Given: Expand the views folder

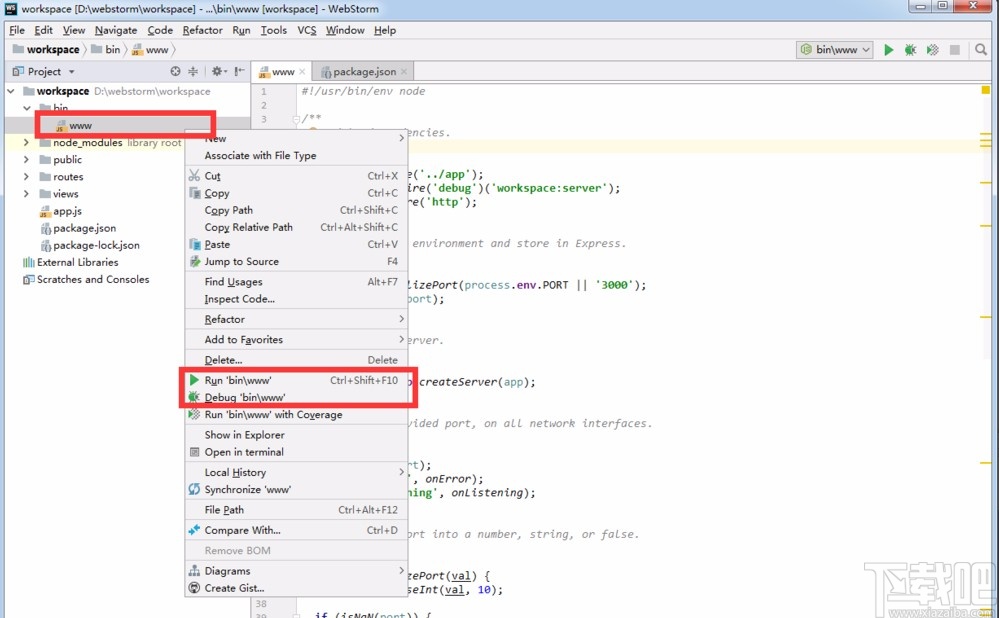Looking at the screenshot, I should 26,194.
